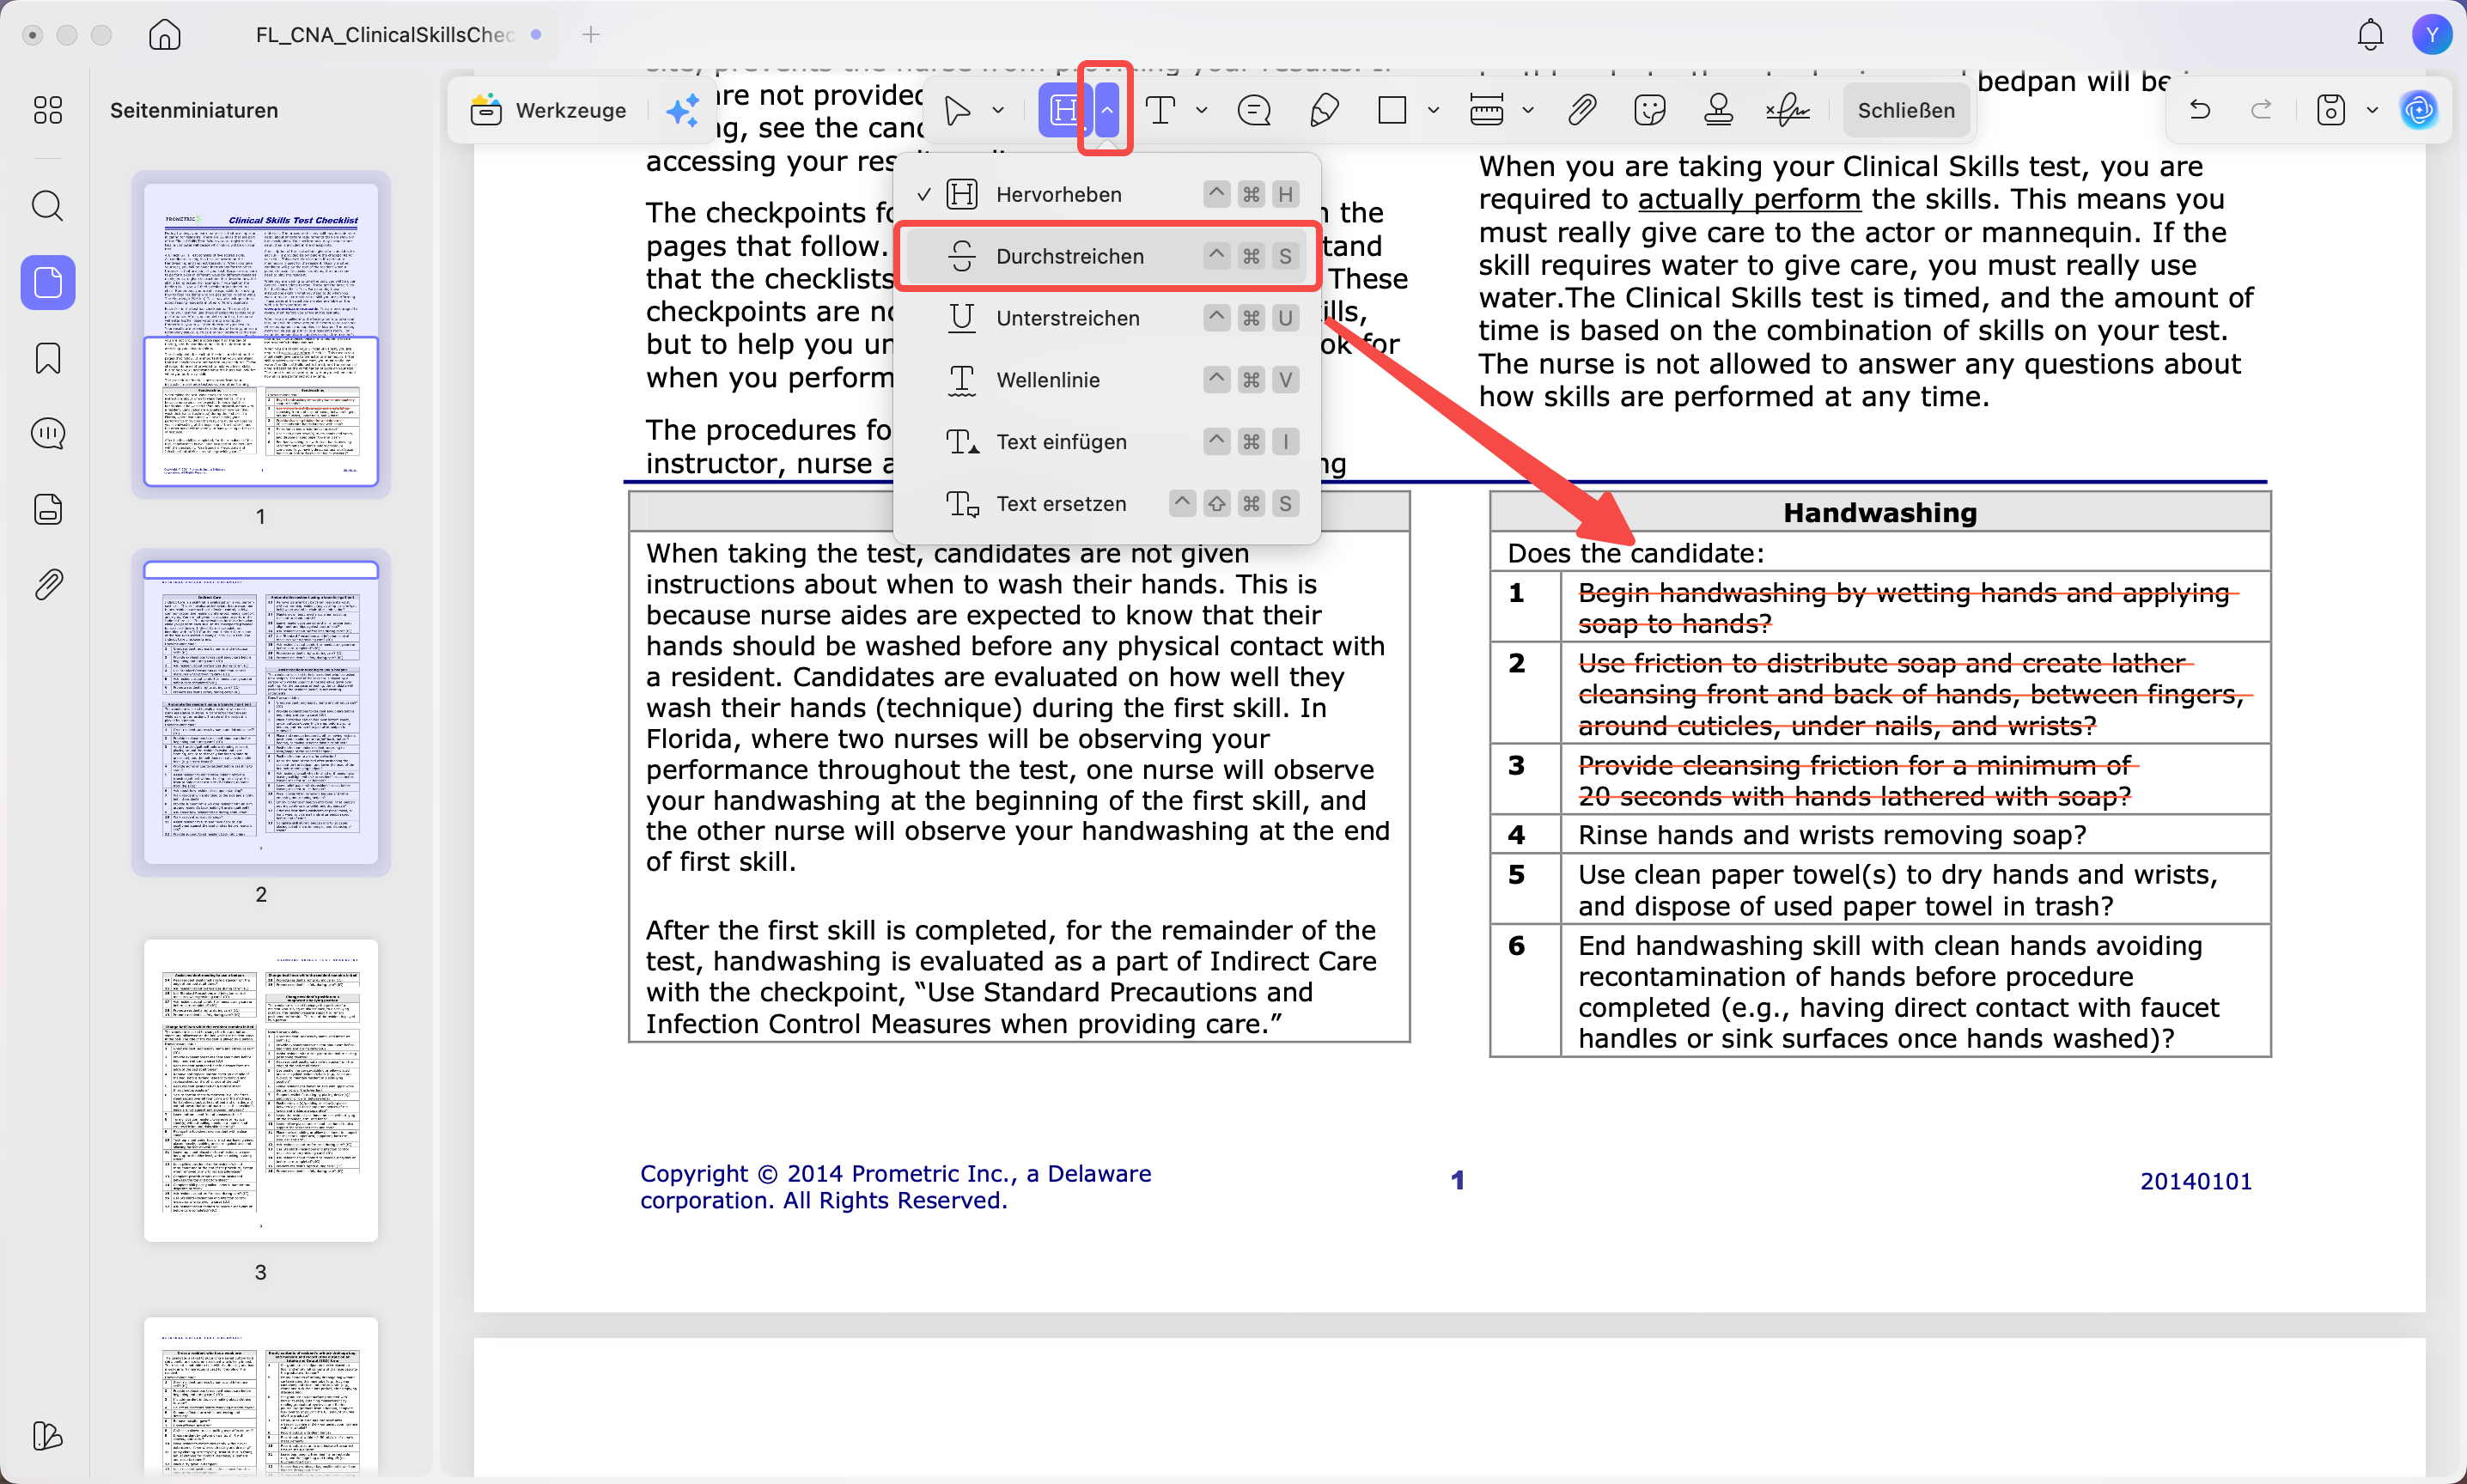
Task: Switch to the FL_CNA_ClinicalSkillsChec tab
Action: click(398, 35)
